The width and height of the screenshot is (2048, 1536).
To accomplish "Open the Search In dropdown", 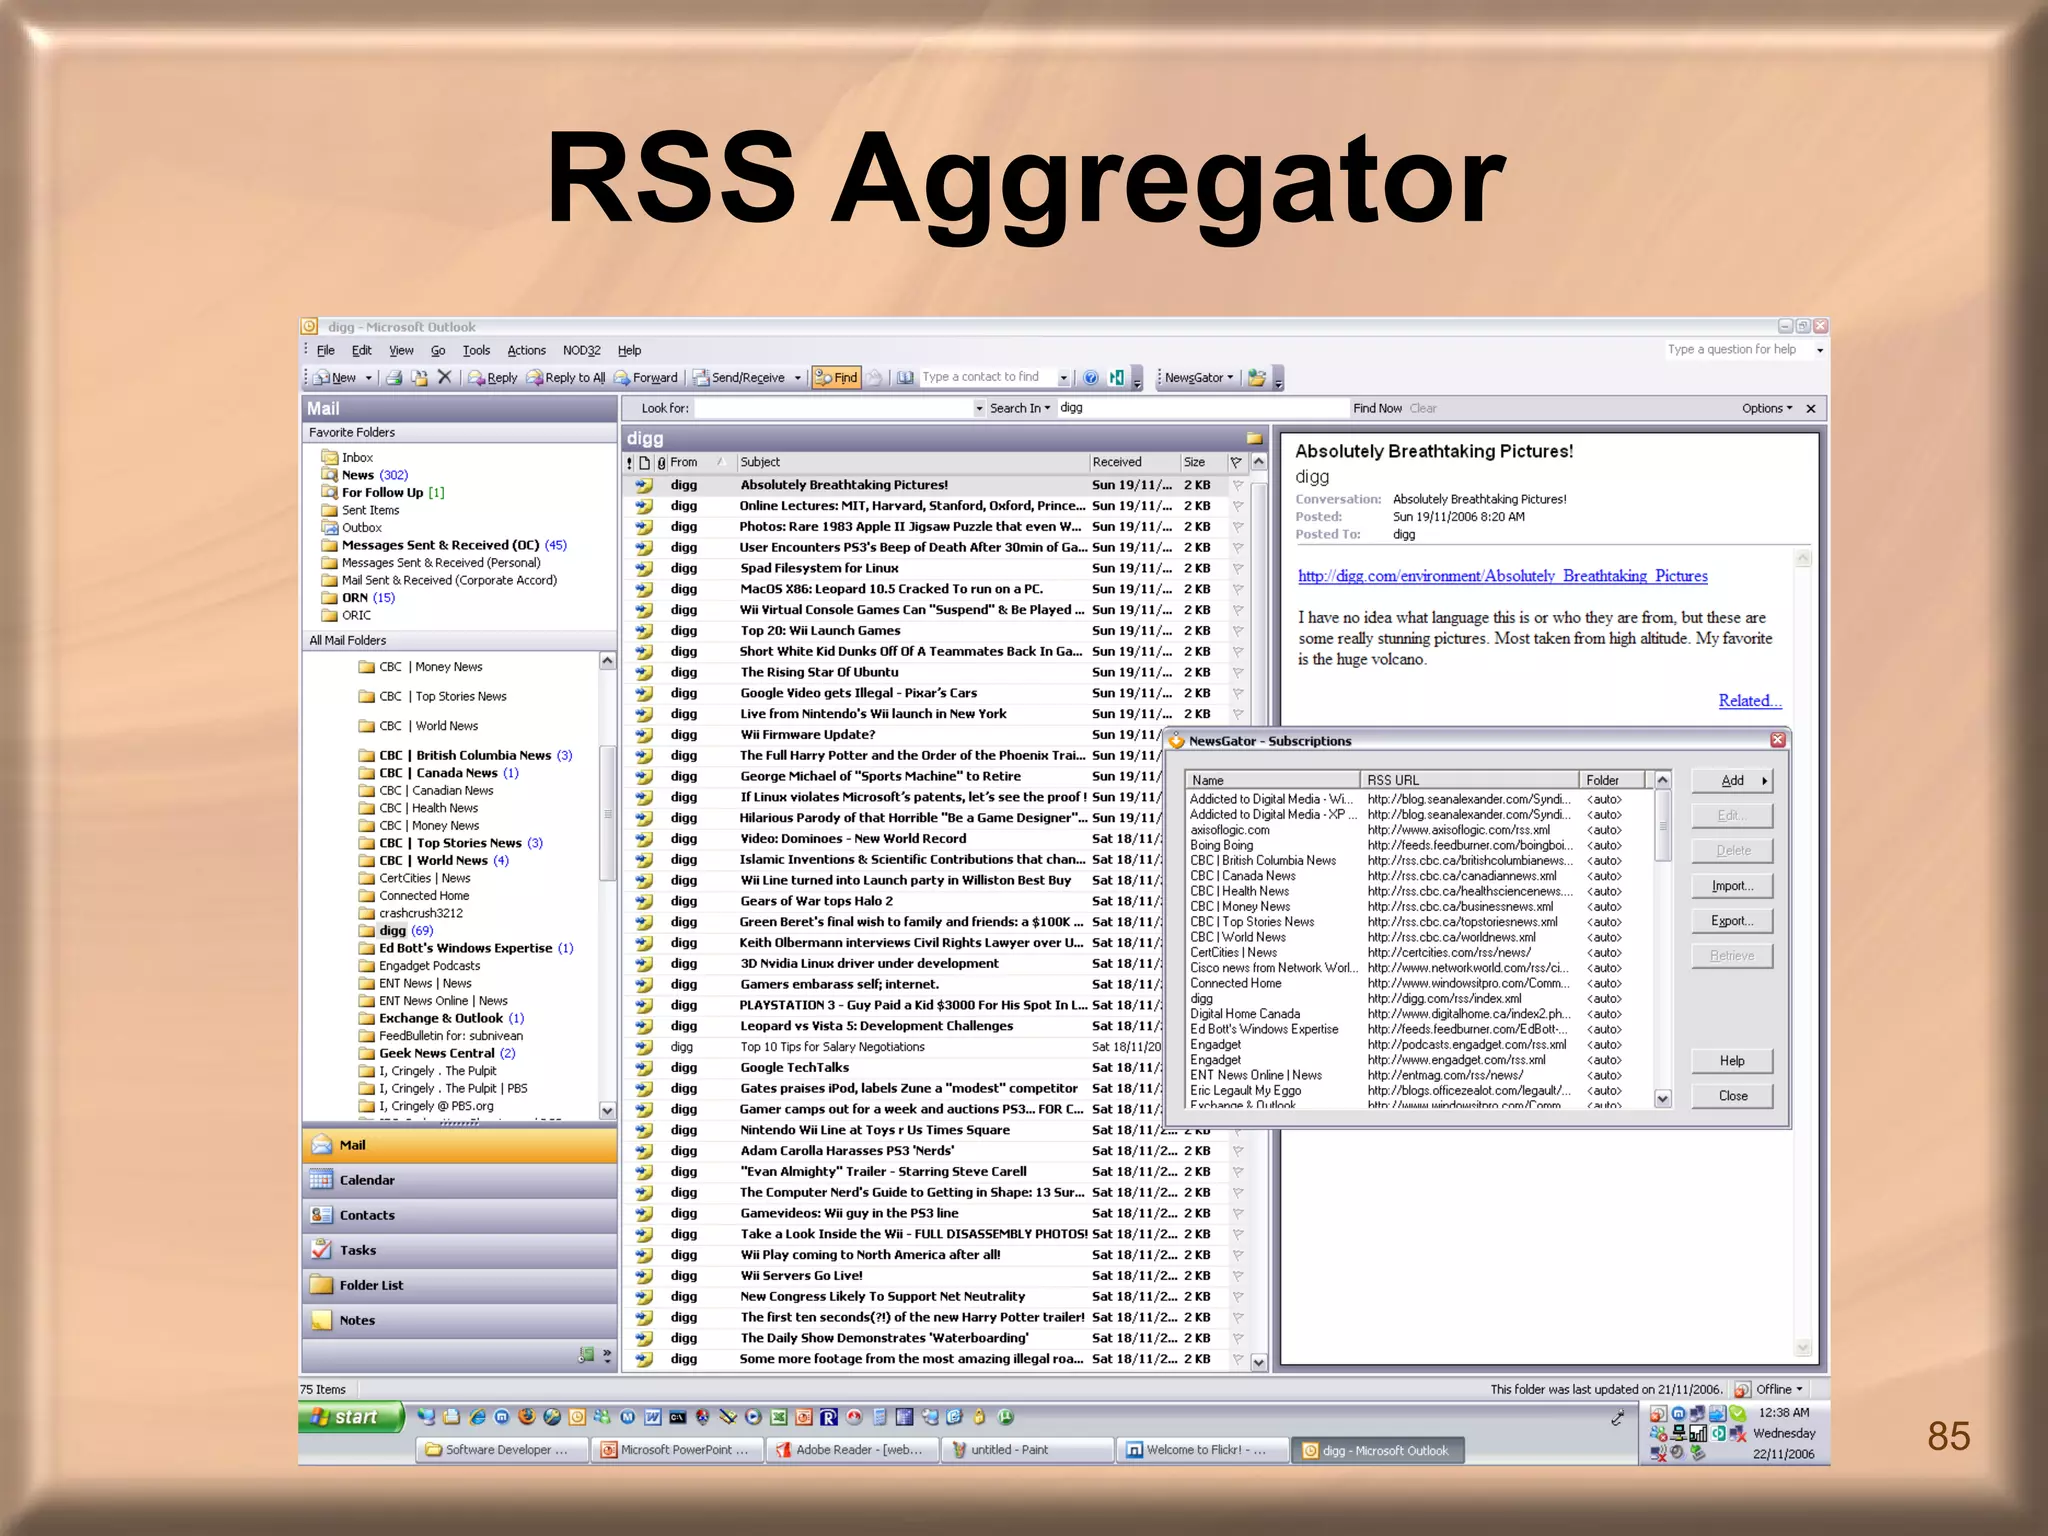I will coord(1020,408).
